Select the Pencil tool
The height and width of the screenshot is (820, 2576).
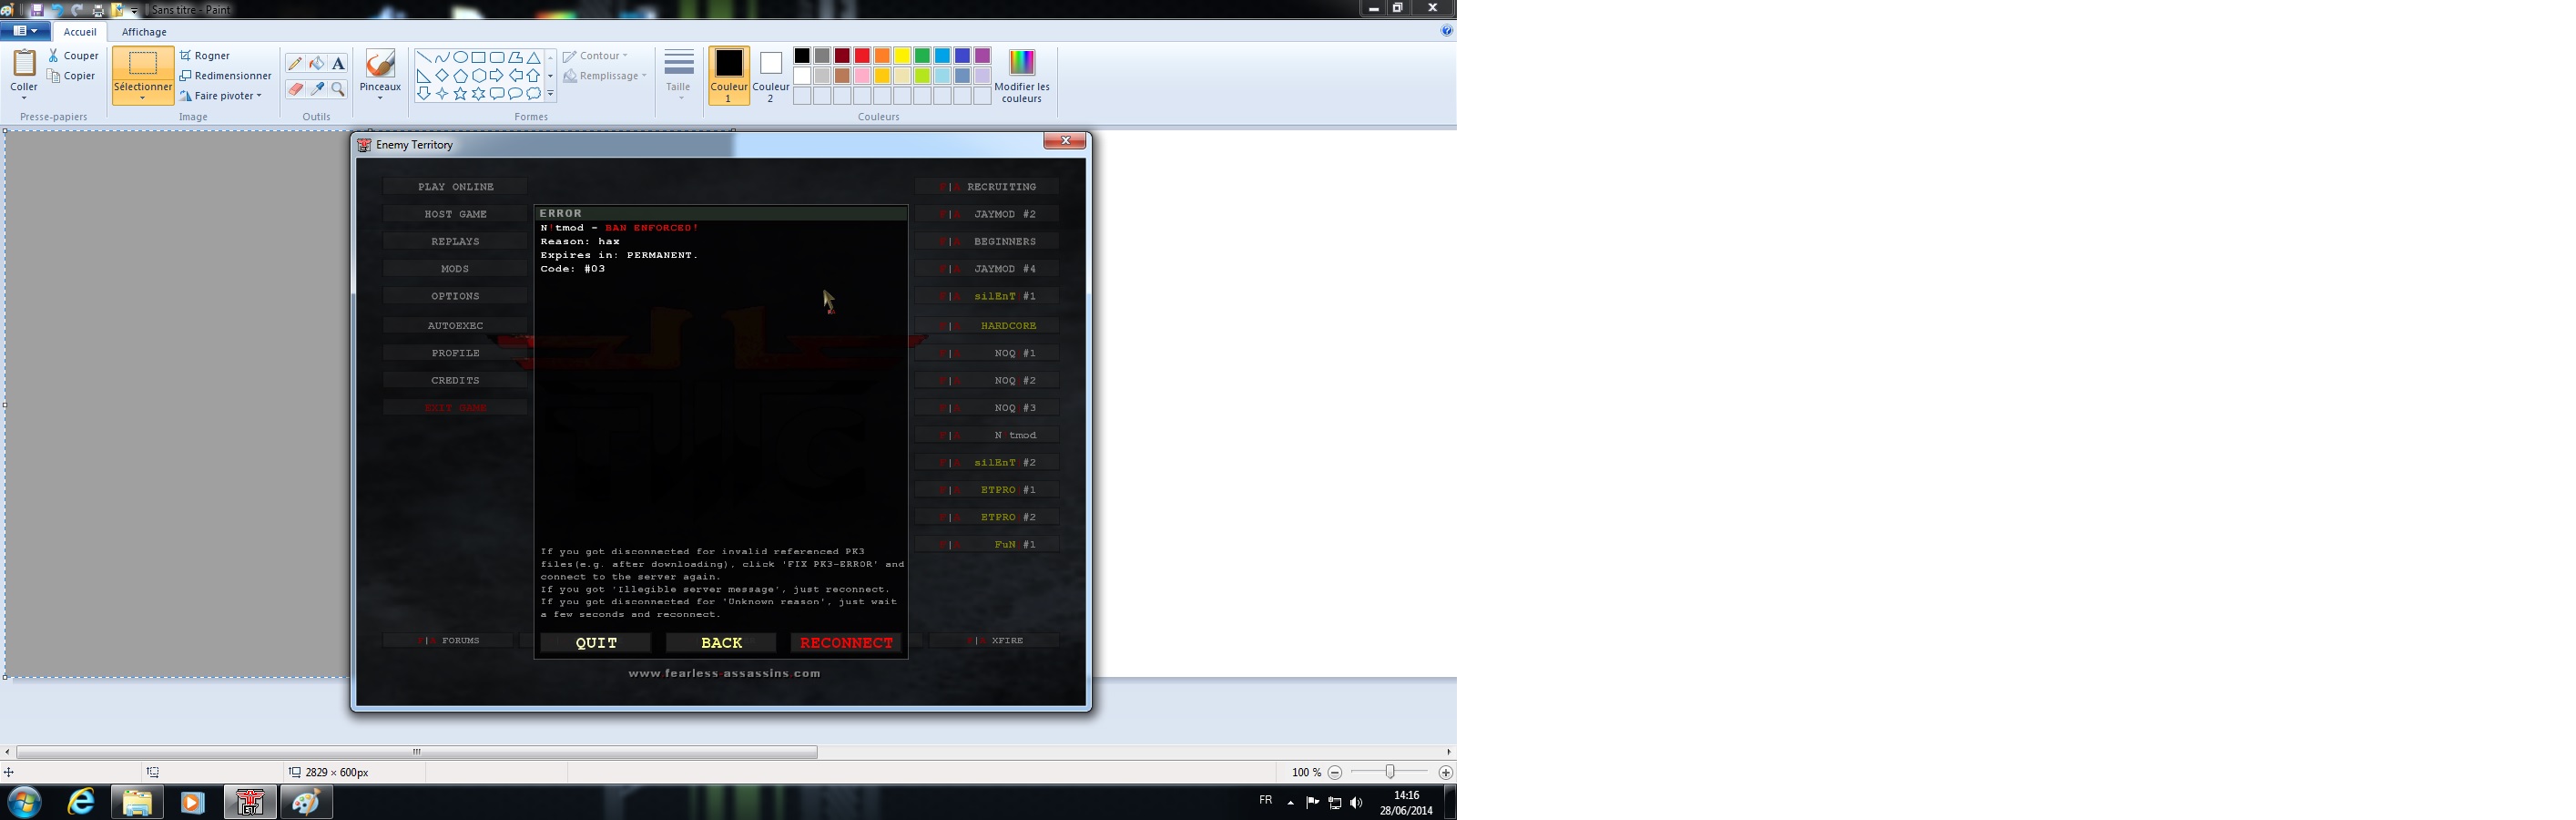click(295, 63)
